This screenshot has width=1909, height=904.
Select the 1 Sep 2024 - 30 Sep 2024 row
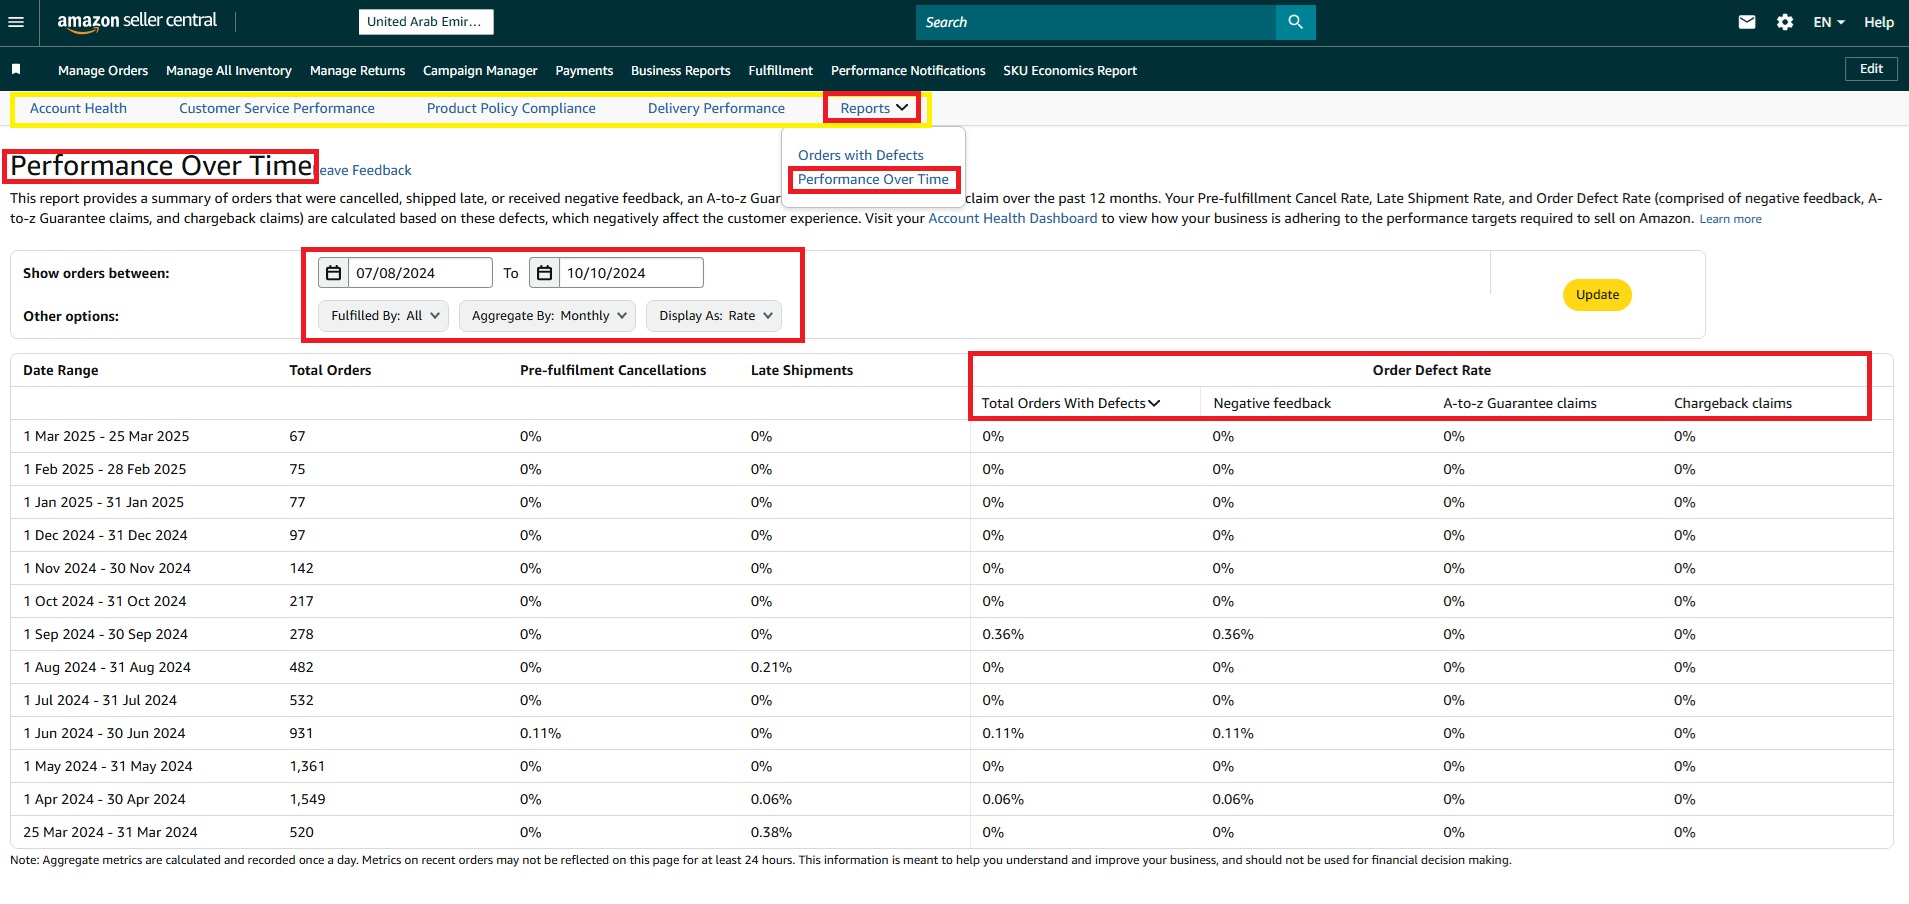[951, 634]
